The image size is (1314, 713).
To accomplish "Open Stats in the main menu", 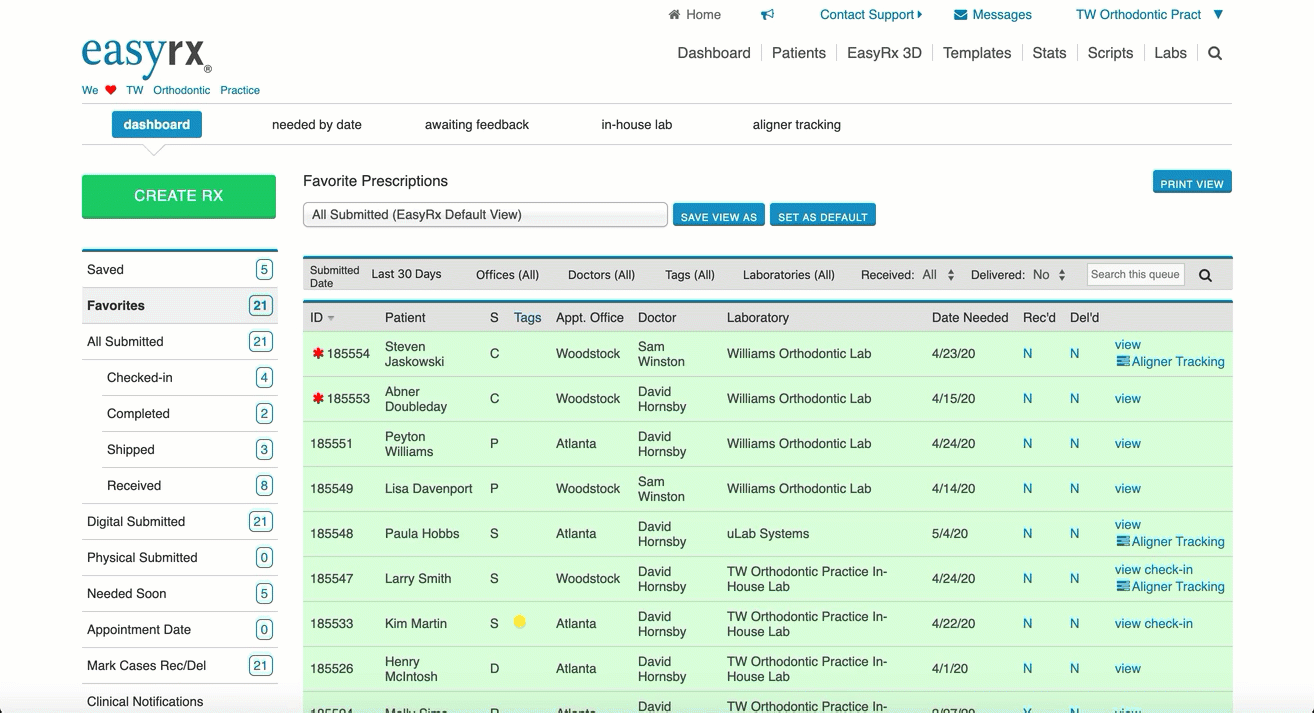I will point(1049,53).
